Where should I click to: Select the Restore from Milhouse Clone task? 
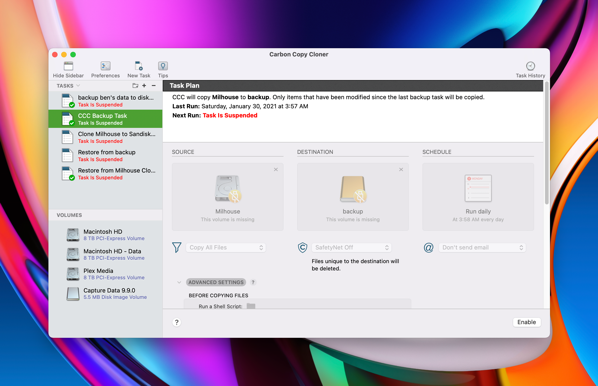pos(105,174)
